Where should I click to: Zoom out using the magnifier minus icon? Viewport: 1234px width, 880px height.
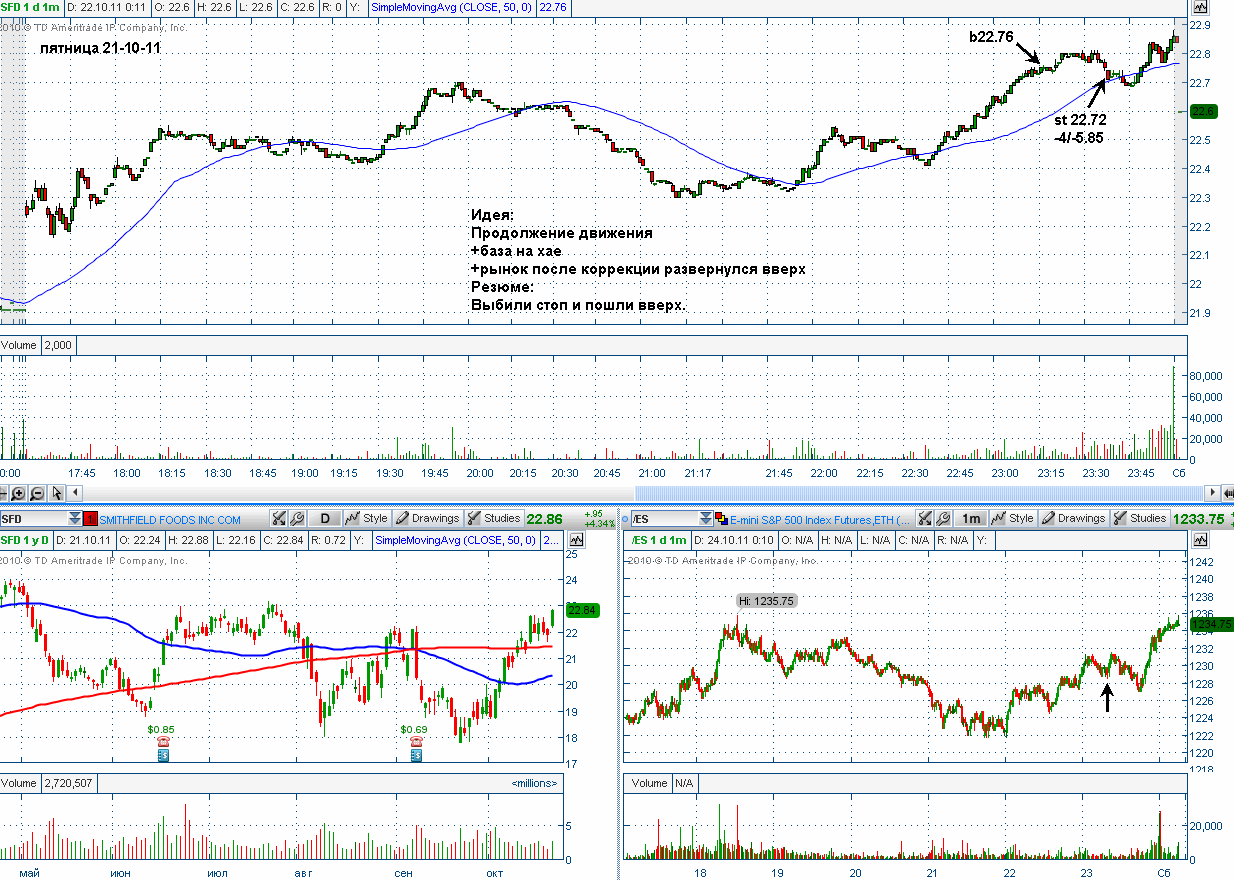(37, 493)
